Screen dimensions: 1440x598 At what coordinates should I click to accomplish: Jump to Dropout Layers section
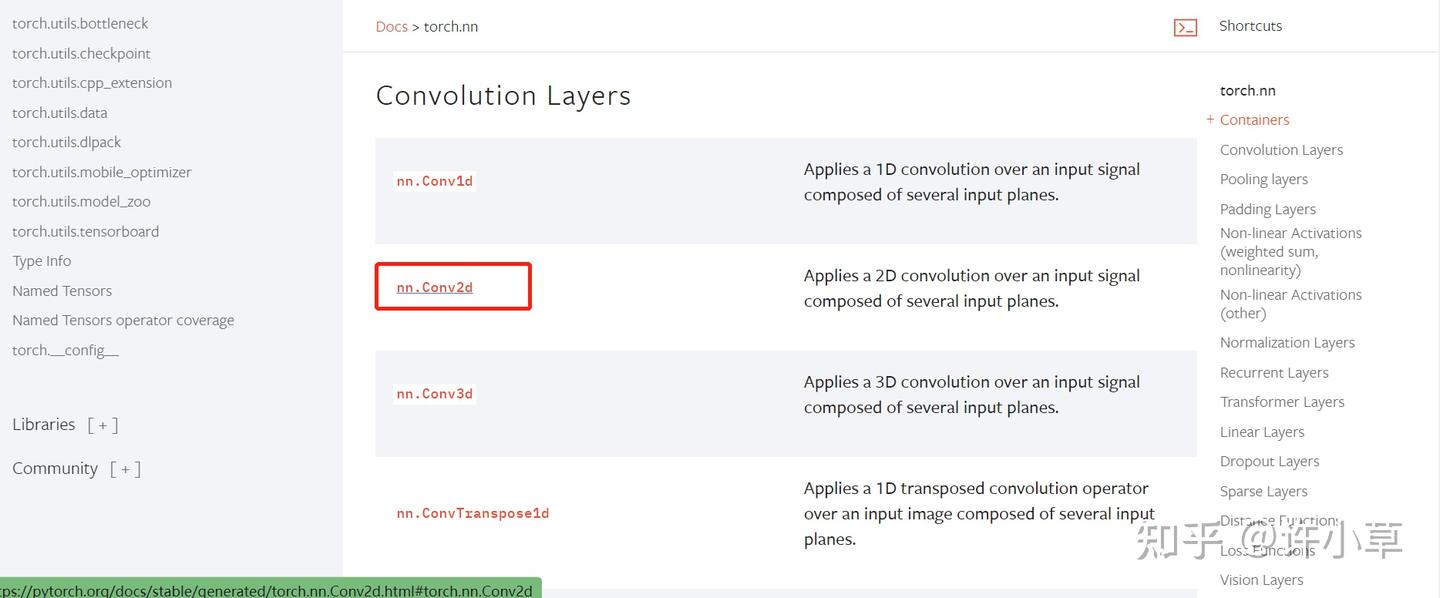(x=1269, y=462)
